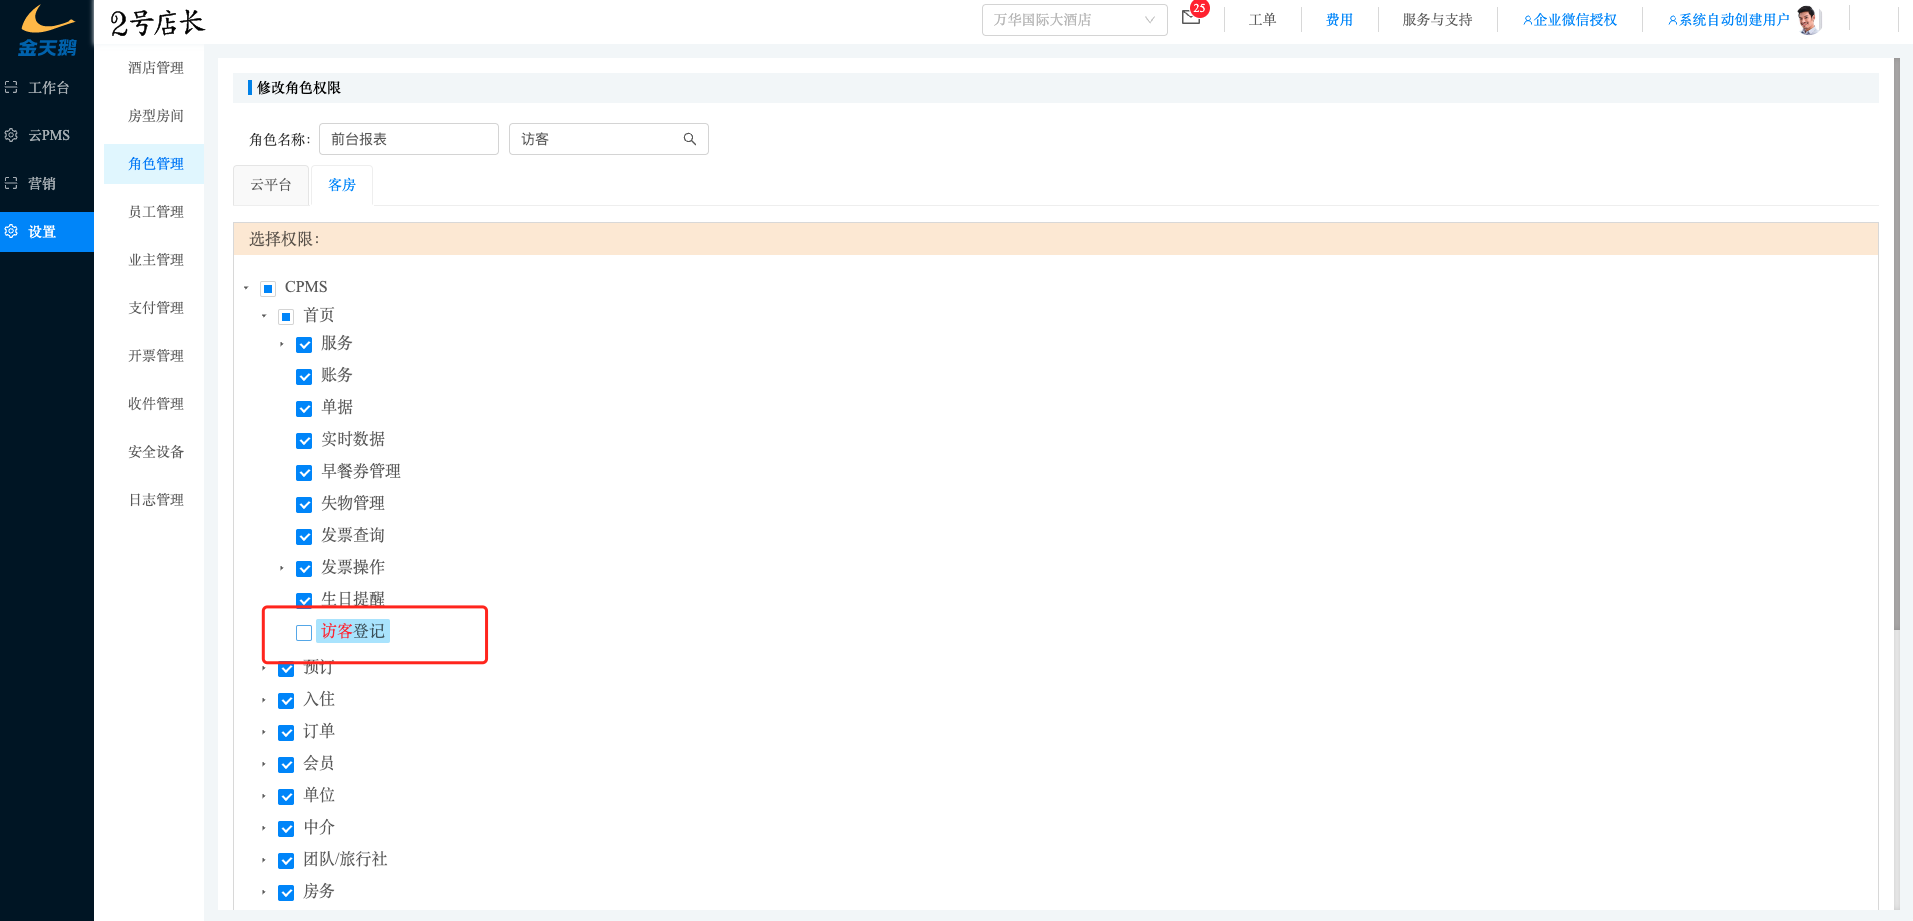This screenshot has height=921, width=1913.
Task: Edit the 角色名称 input field
Action: (x=408, y=139)
